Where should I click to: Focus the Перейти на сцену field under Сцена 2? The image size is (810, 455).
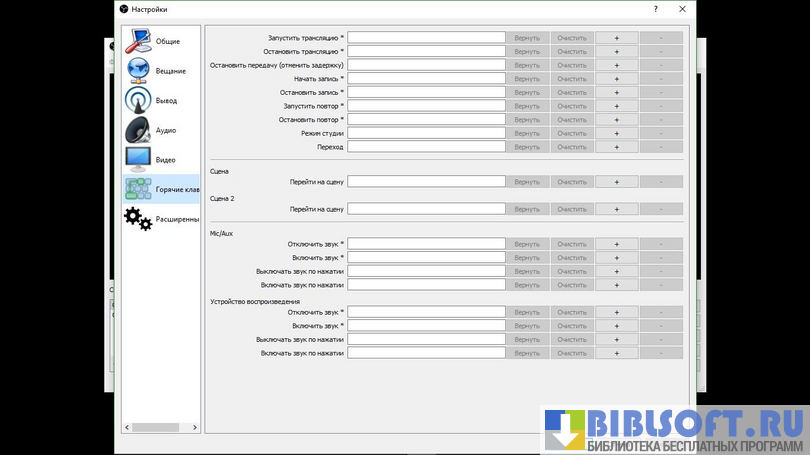pos(426,209)
